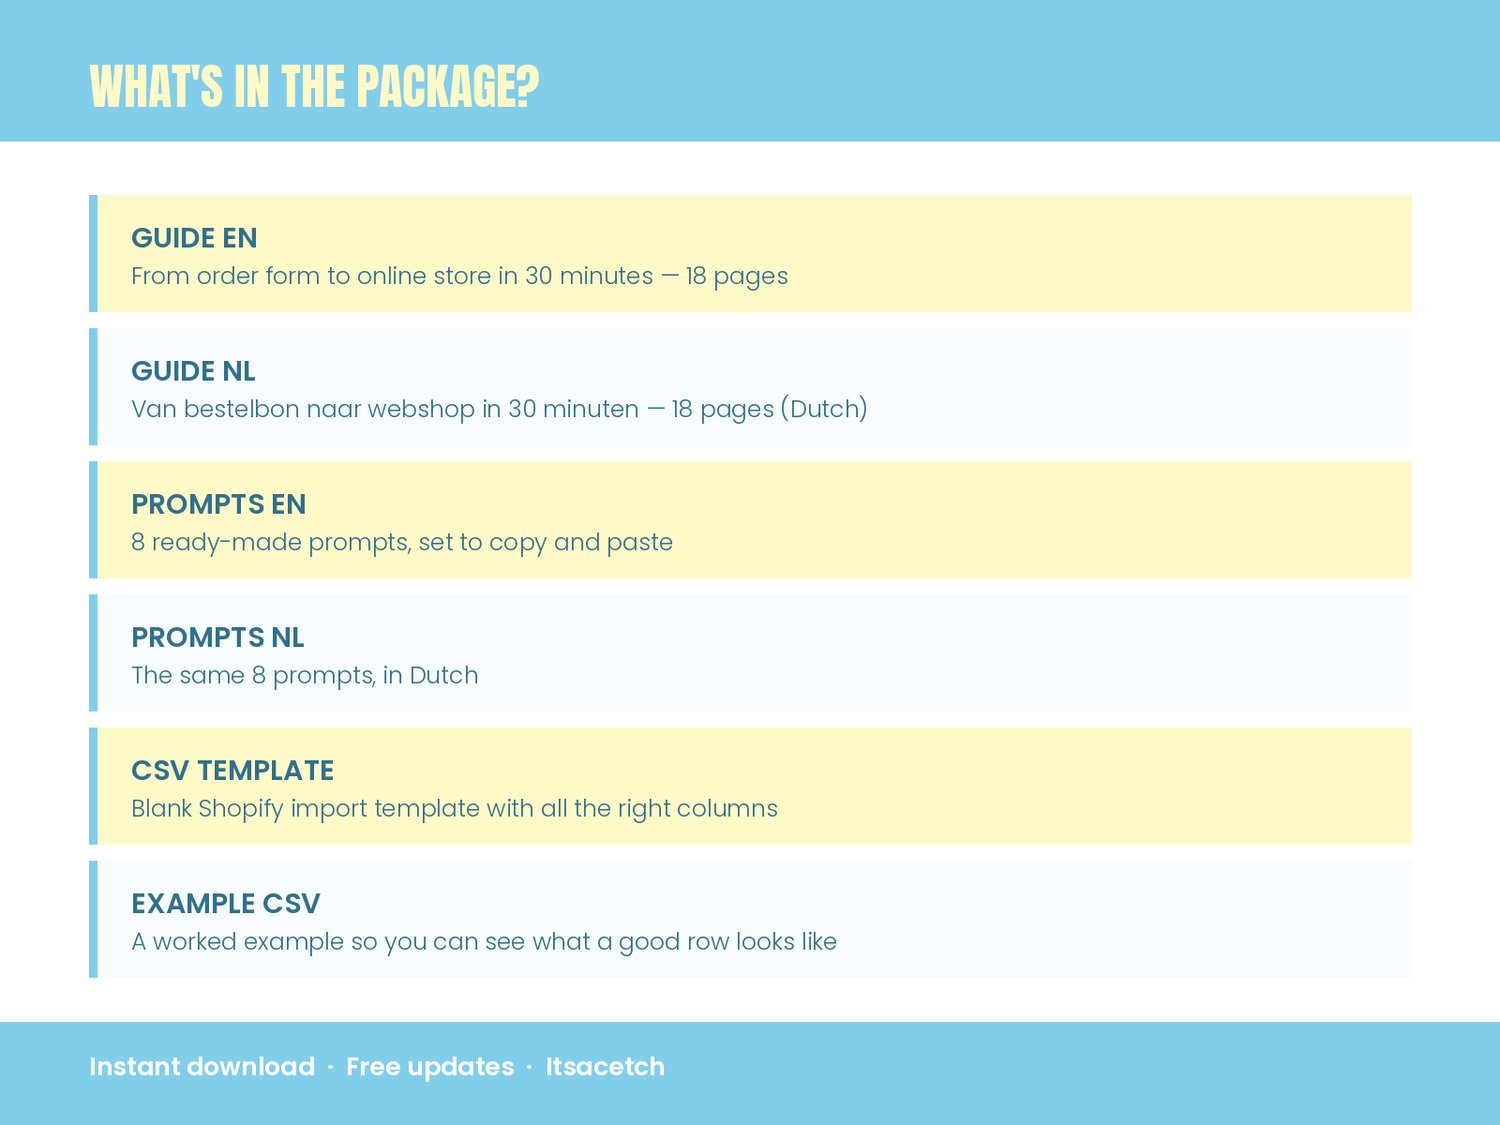1500x1125 pixels.
Task: Click the pale PROMPTS NL card background
Action: pos(1000,653)
